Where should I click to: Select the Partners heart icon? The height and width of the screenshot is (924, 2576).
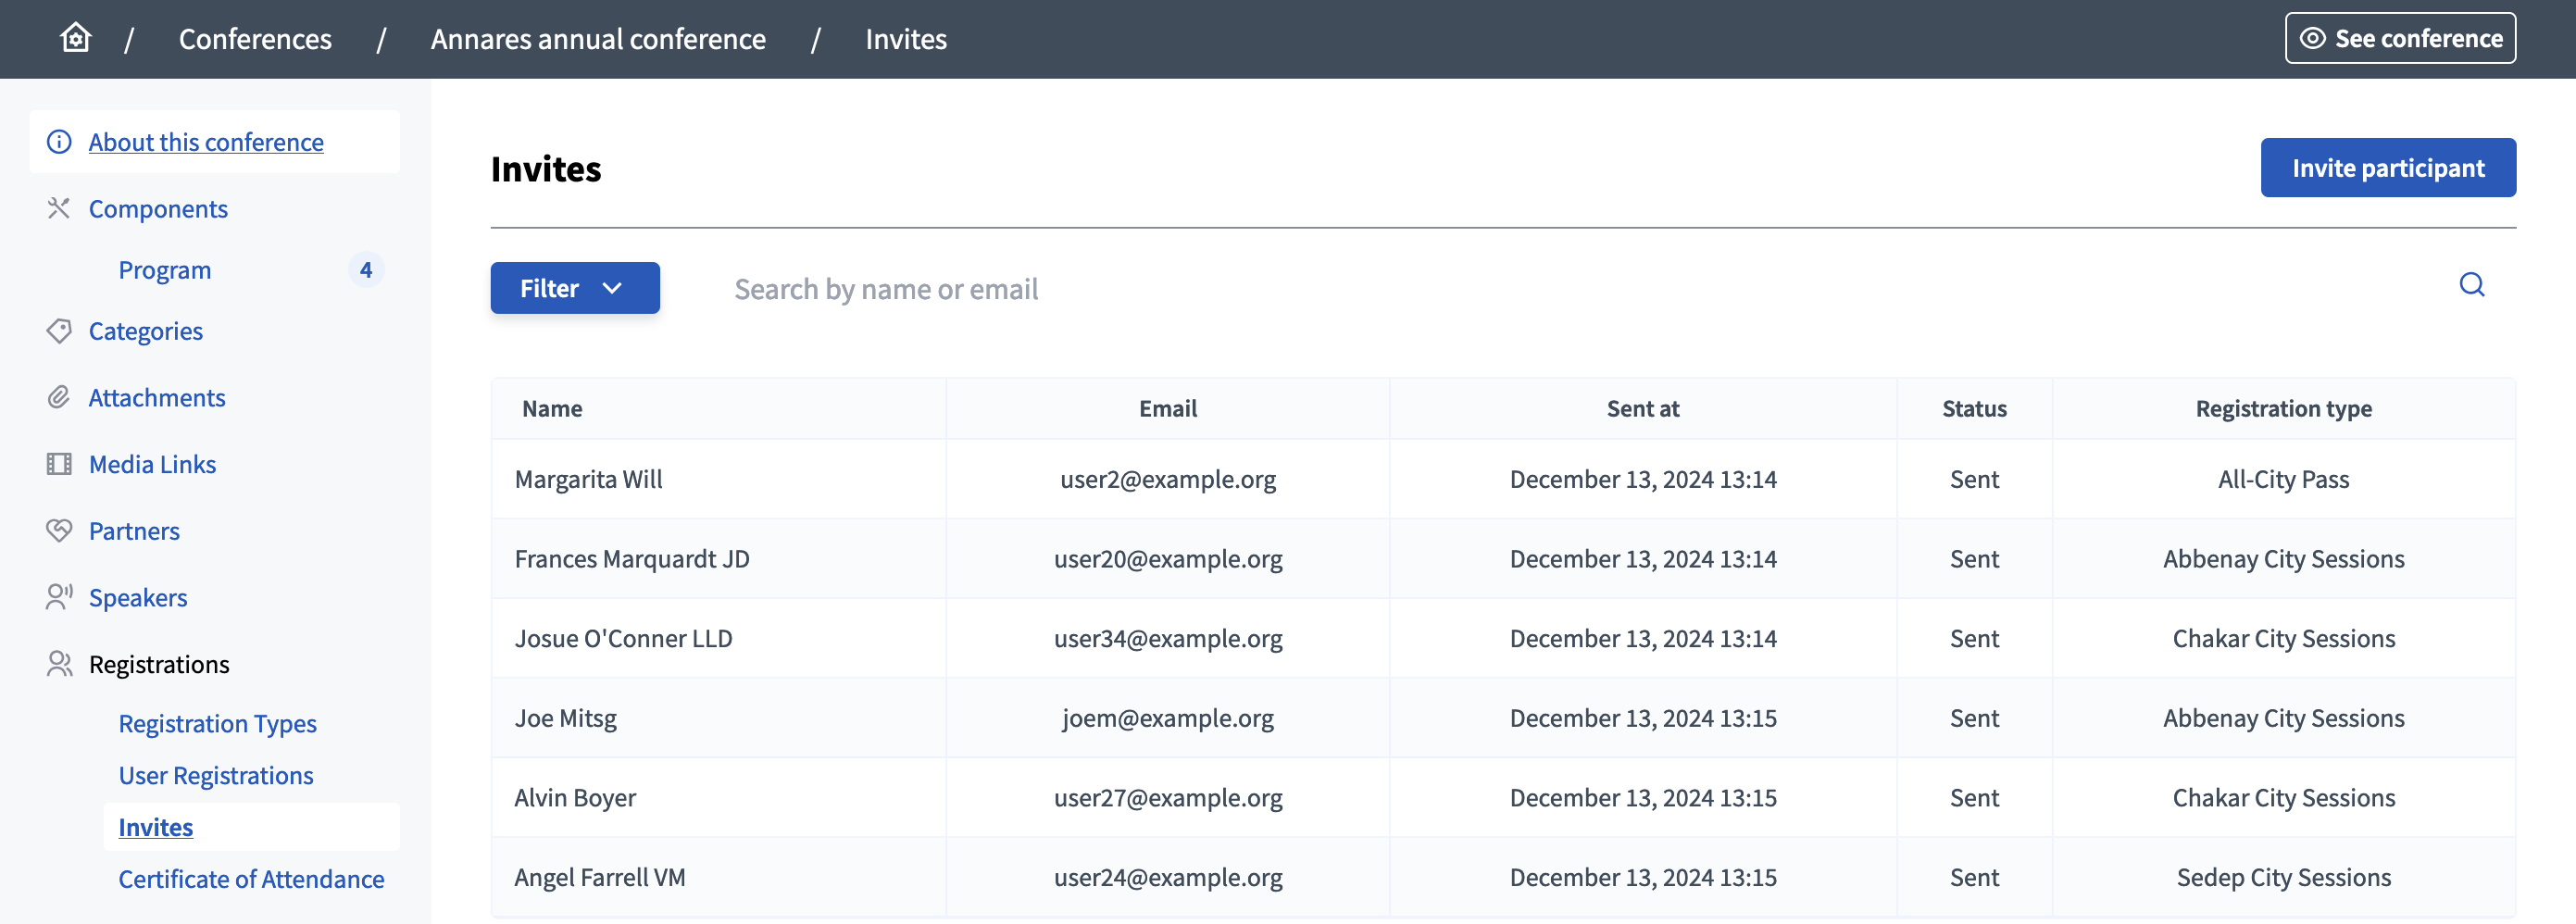click(x=58, y=530)
